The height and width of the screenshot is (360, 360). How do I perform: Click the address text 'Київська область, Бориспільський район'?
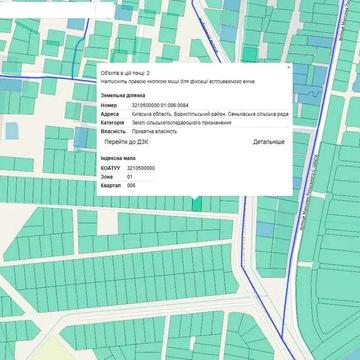[179, 114]
